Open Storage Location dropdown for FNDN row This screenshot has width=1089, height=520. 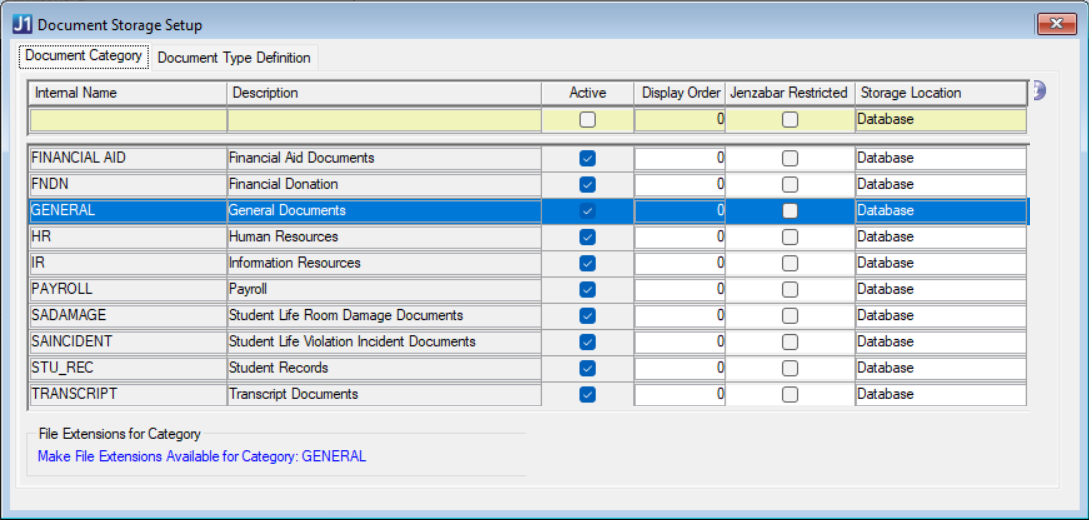click(x=940, y=184)
